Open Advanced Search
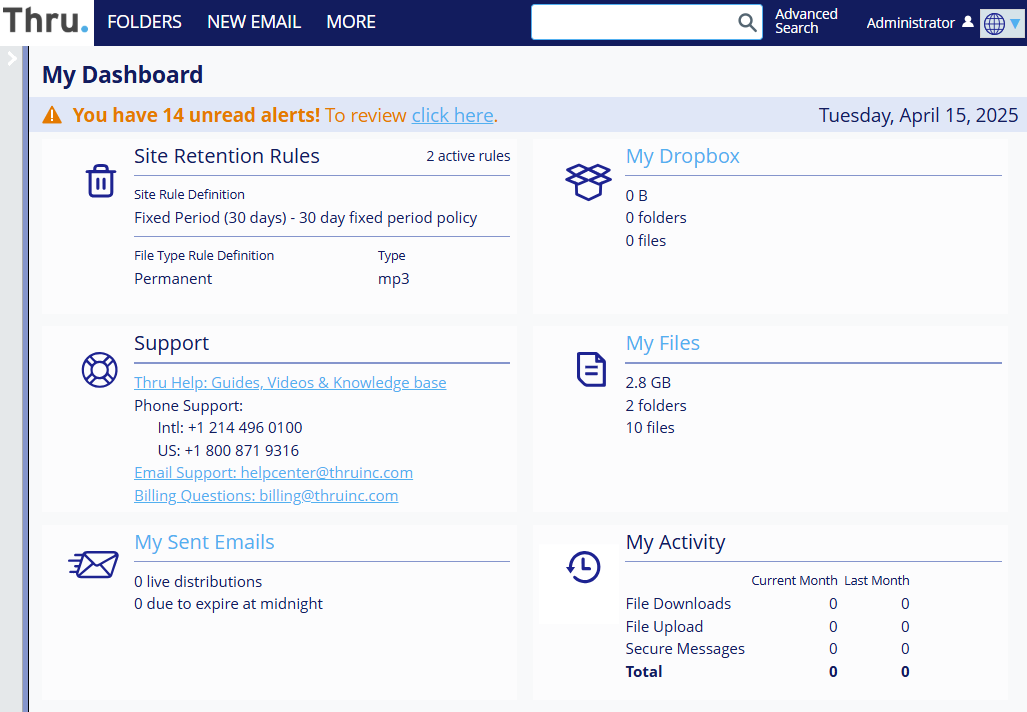 pos(806,21)
